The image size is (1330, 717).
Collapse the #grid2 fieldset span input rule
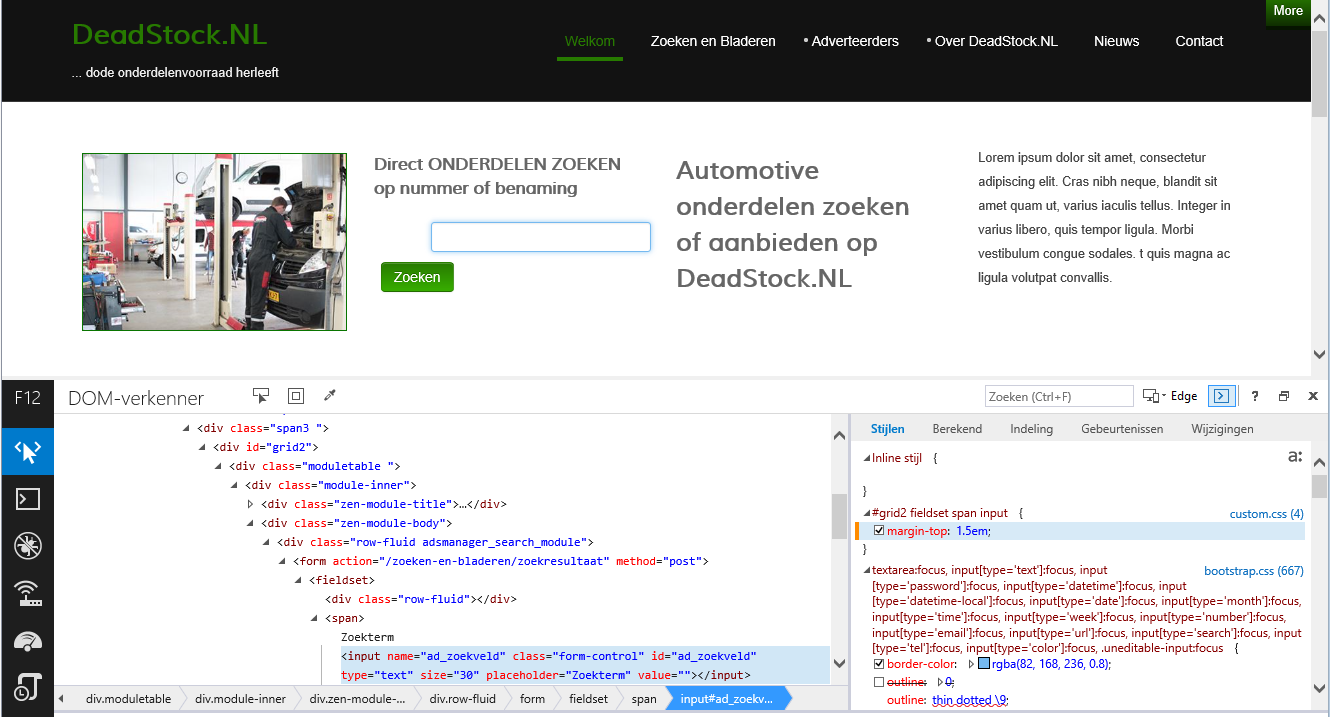865,513
